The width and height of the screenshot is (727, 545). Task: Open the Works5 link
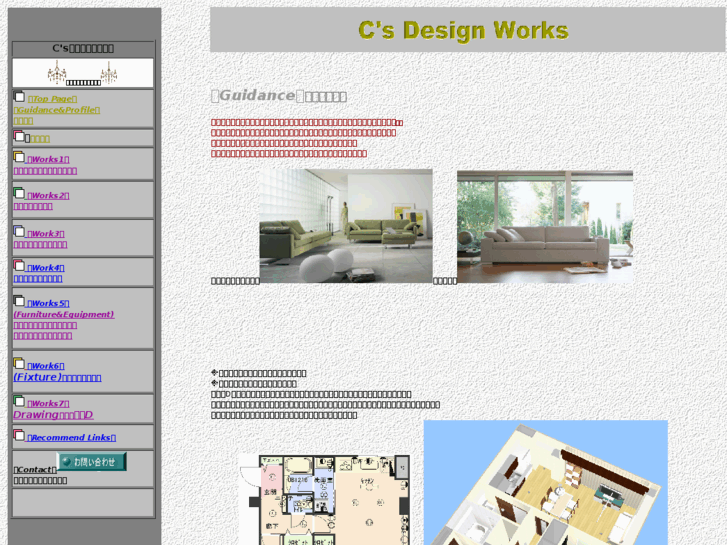click(x=48, y=303)
